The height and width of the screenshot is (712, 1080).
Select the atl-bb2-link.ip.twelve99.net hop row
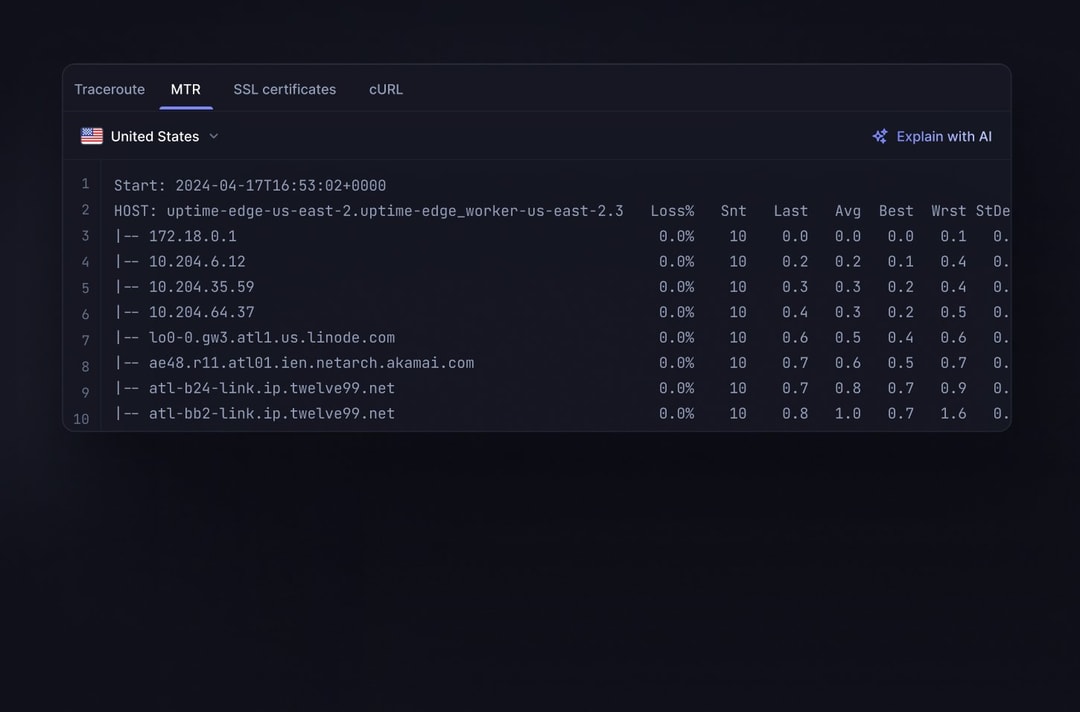pos(271,413)
